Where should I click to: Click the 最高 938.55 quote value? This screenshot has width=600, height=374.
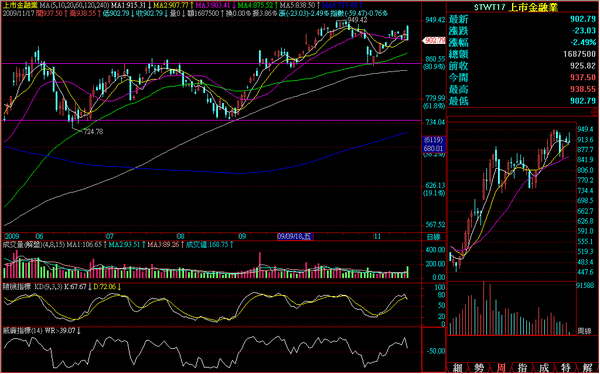pos(583,90)
